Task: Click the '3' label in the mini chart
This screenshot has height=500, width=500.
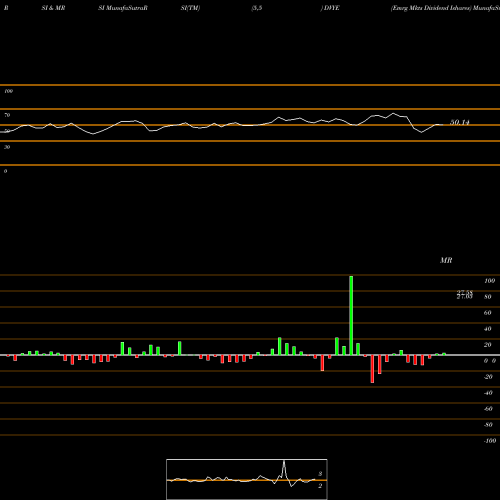Action: (x=320, y=474)
